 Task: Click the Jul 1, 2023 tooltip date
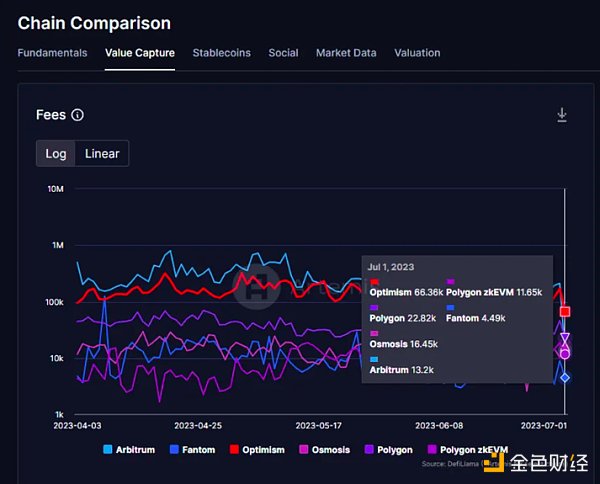point(391,267)
